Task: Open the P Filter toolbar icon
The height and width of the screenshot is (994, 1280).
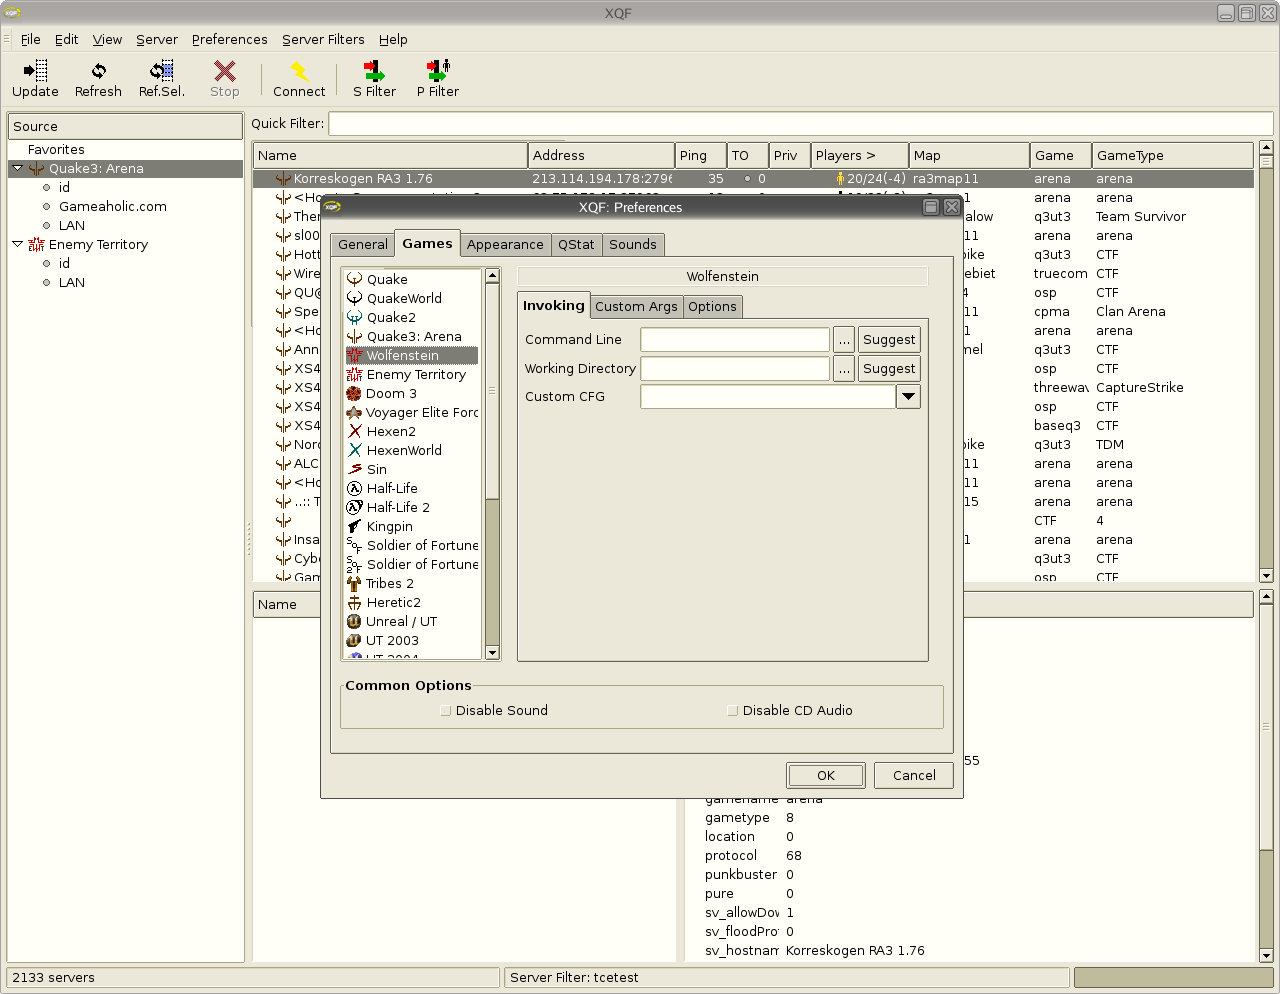Action: click(x=438, y=71)
